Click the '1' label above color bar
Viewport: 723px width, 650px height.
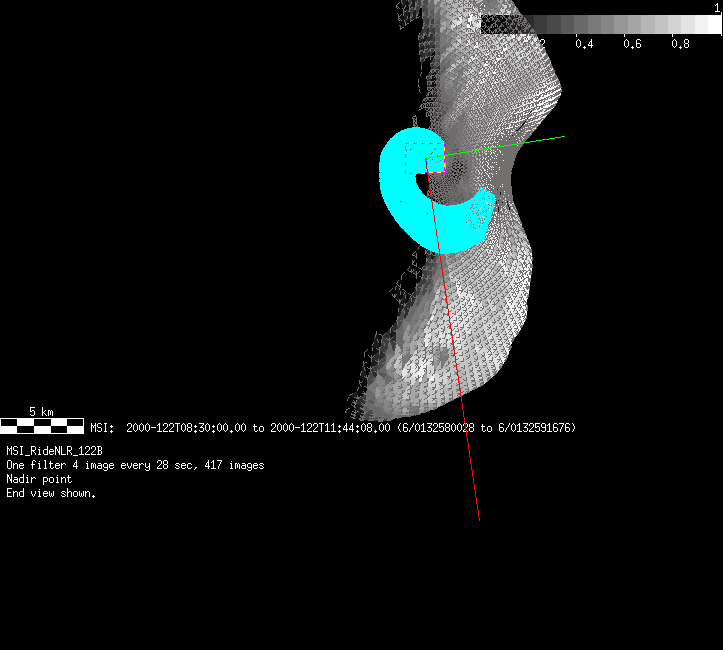pyautogui.click(x=717, y=7)
